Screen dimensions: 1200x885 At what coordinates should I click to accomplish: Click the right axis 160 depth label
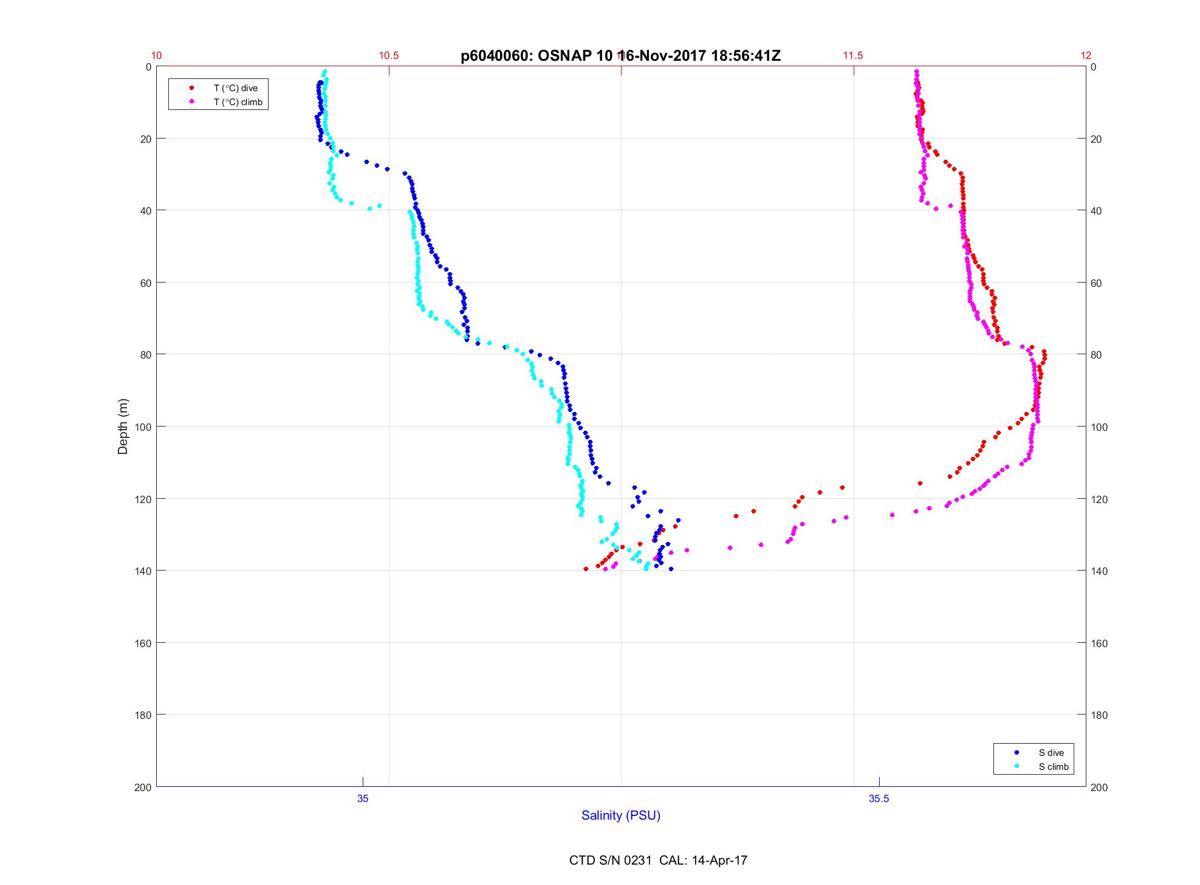(x=1100, y=643)
